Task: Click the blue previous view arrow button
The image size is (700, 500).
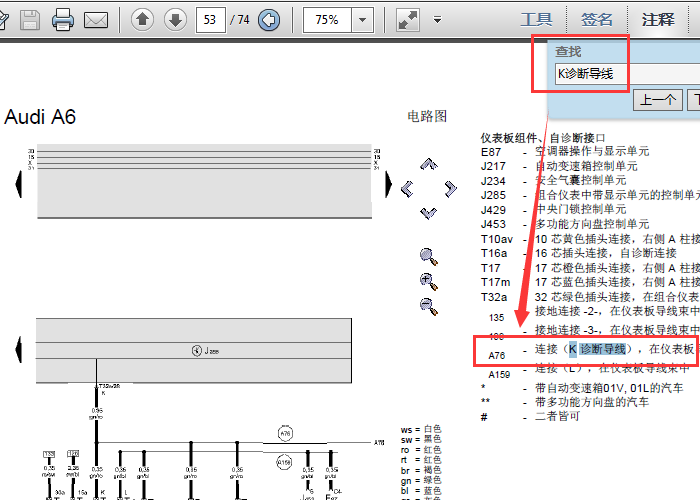Action: (269, 20)
